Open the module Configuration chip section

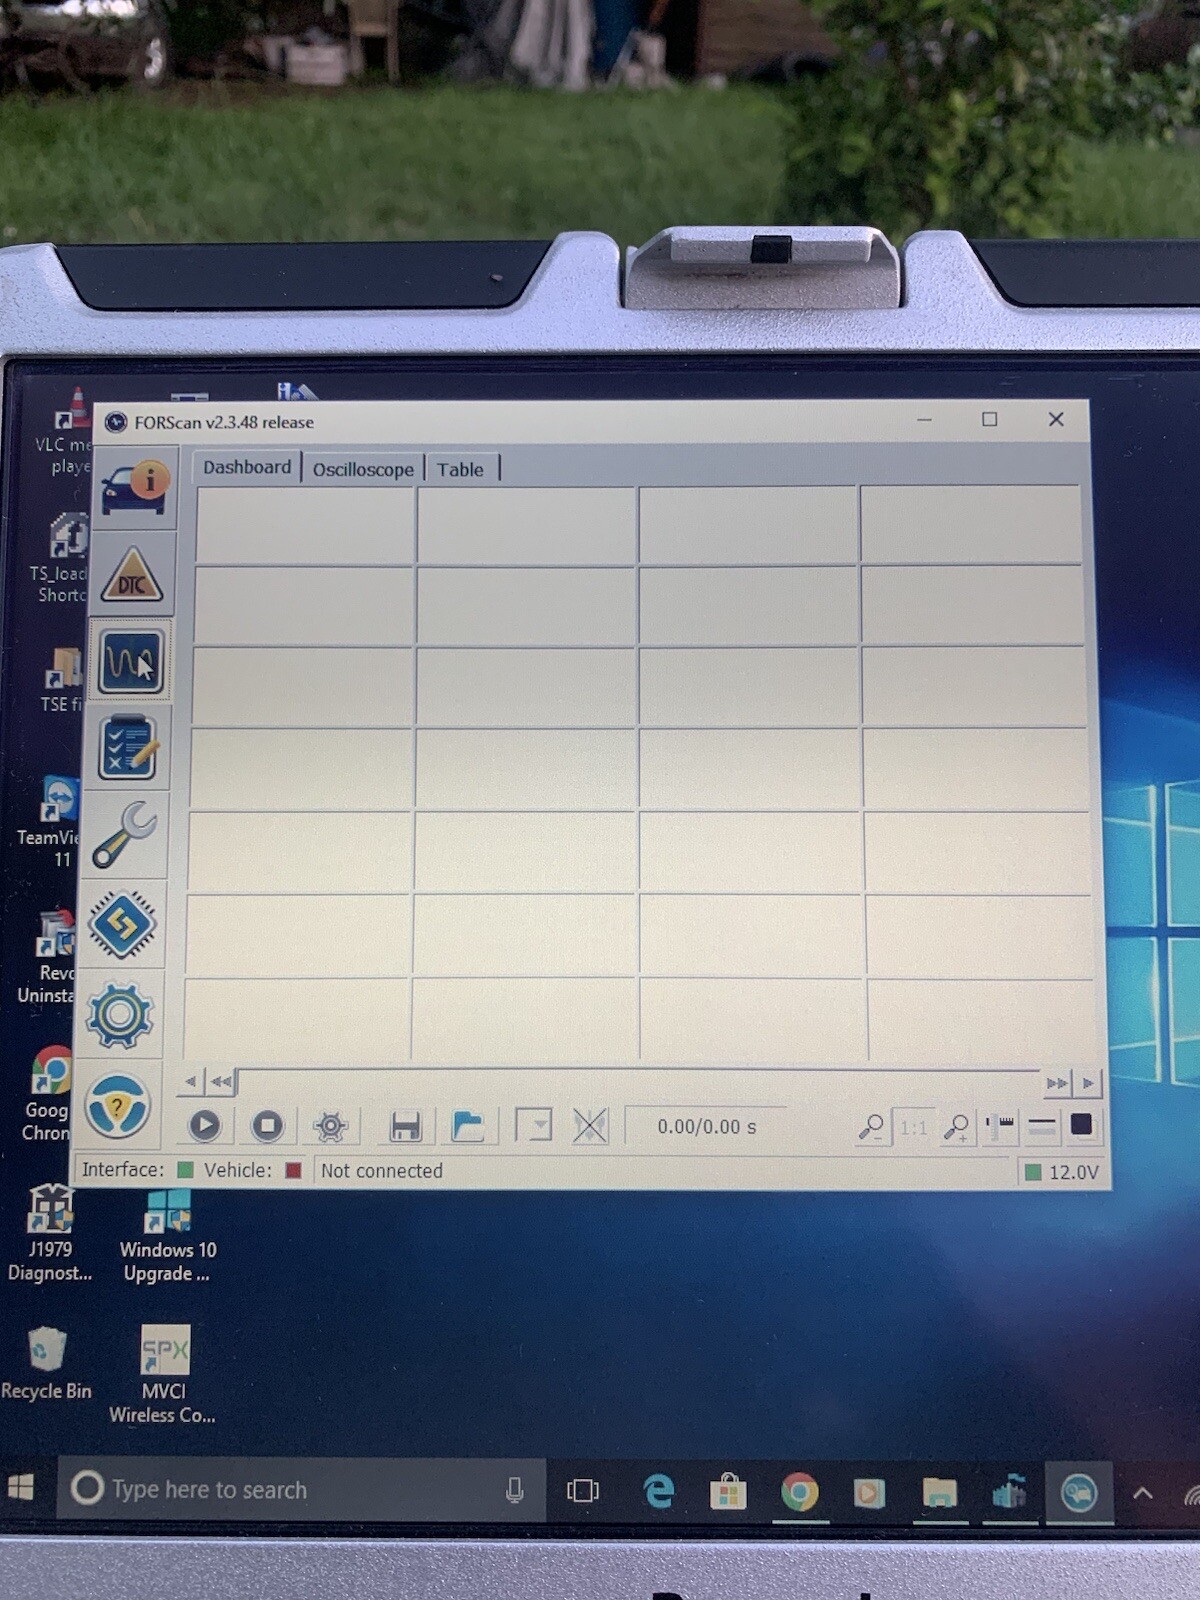pyautogui.click(x=122, y=924)
